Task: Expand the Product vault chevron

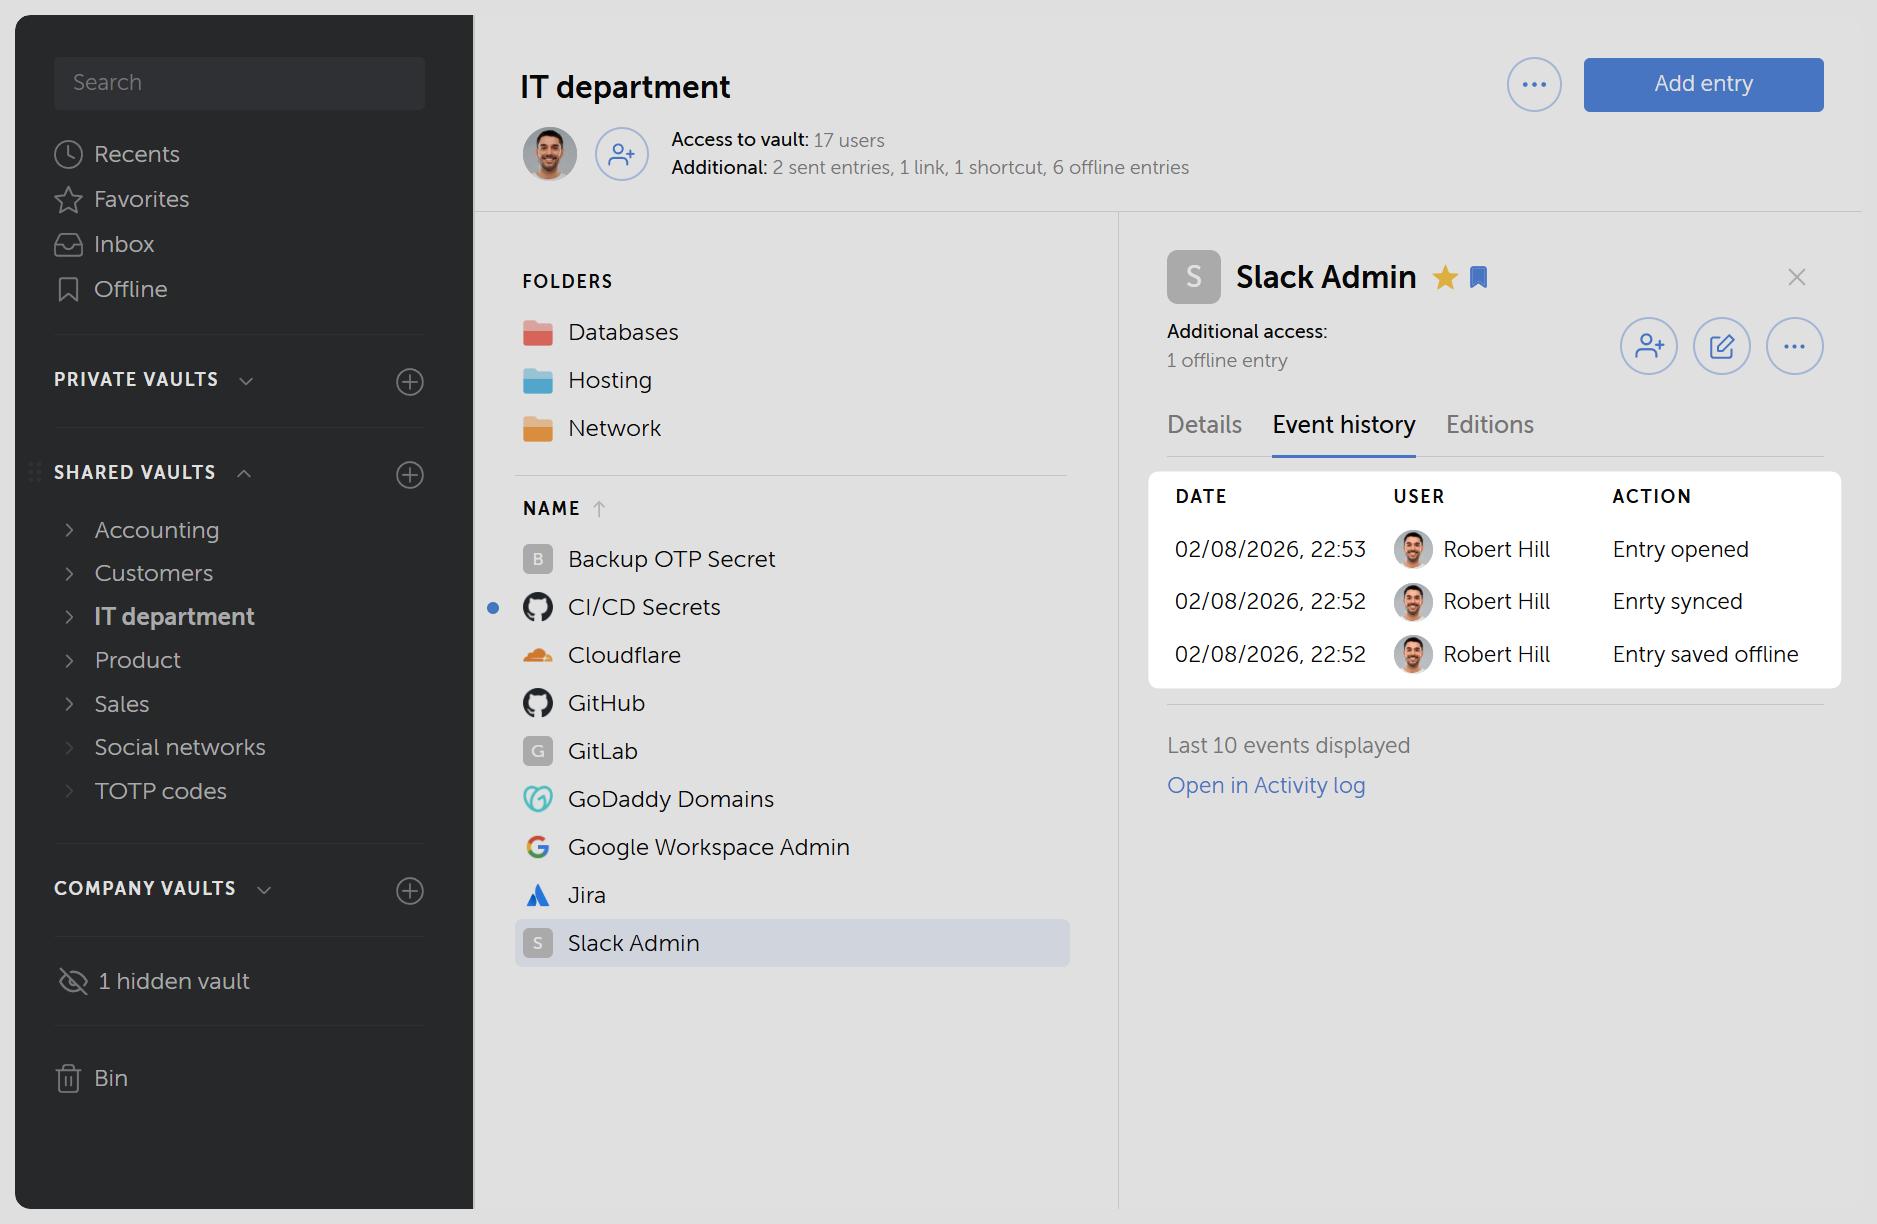Action: click(x=69, y=660)
